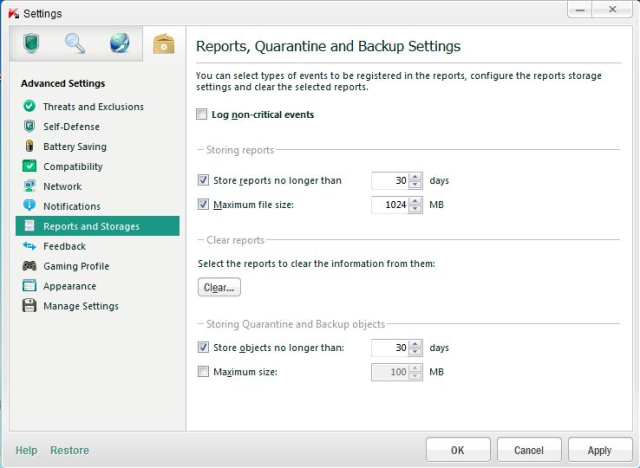Screen dimensions: 640x468
Task: Toggle Maximum file size checkbox
Action: coord(203,205)
